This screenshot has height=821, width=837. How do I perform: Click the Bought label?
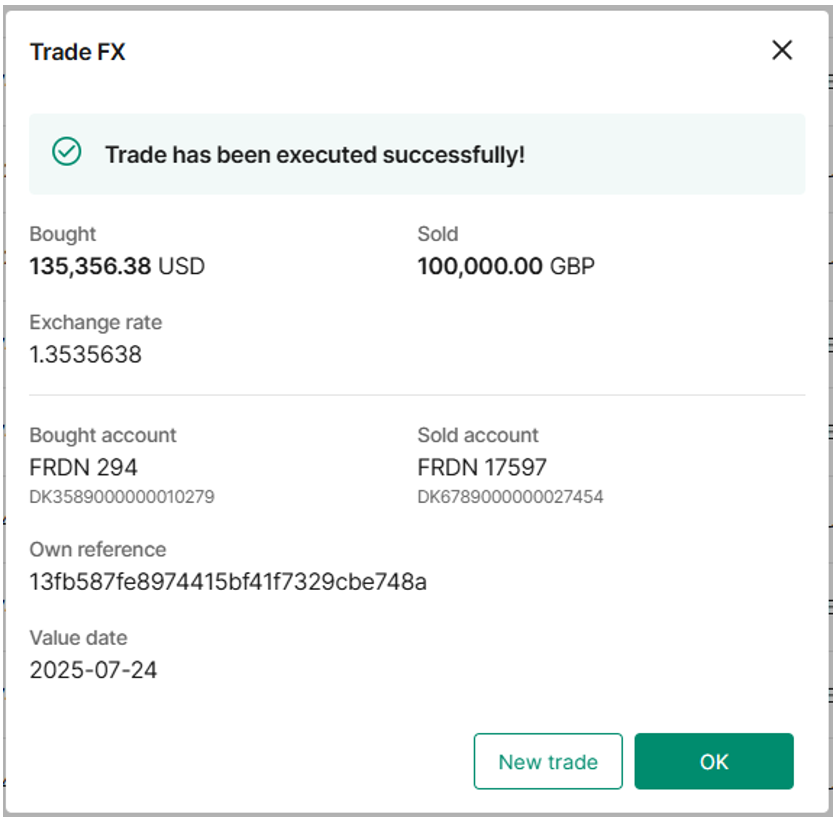(63, 234)
